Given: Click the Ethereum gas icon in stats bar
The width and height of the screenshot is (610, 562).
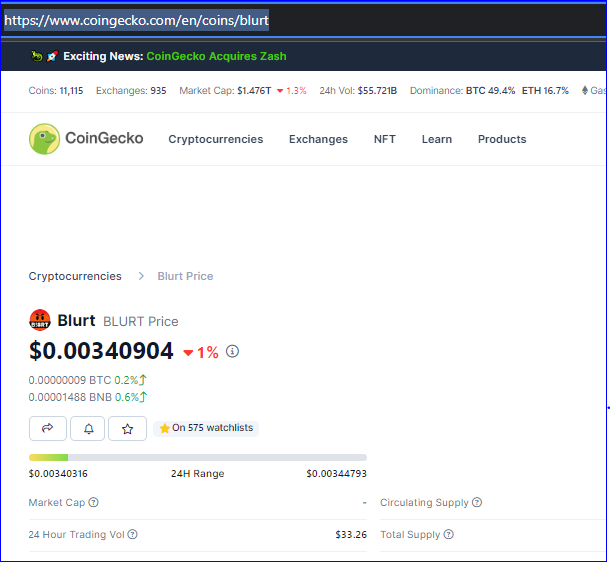Looking at the screenshot, I should 585,91.
